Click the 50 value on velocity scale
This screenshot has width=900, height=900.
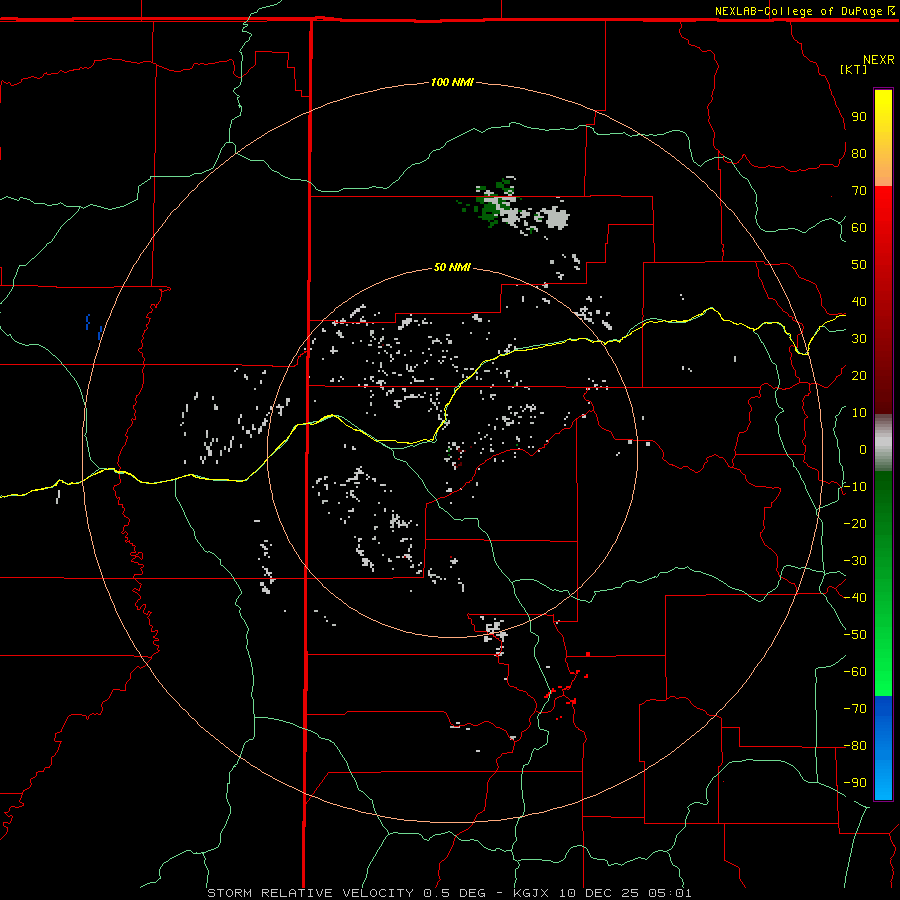[859, 265]
